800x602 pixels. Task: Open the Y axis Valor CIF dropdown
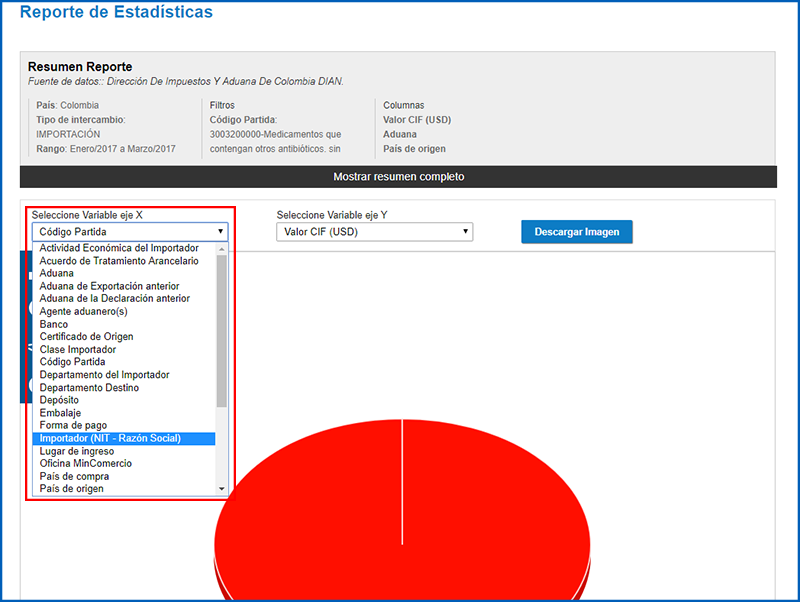(x=374, y=232)
